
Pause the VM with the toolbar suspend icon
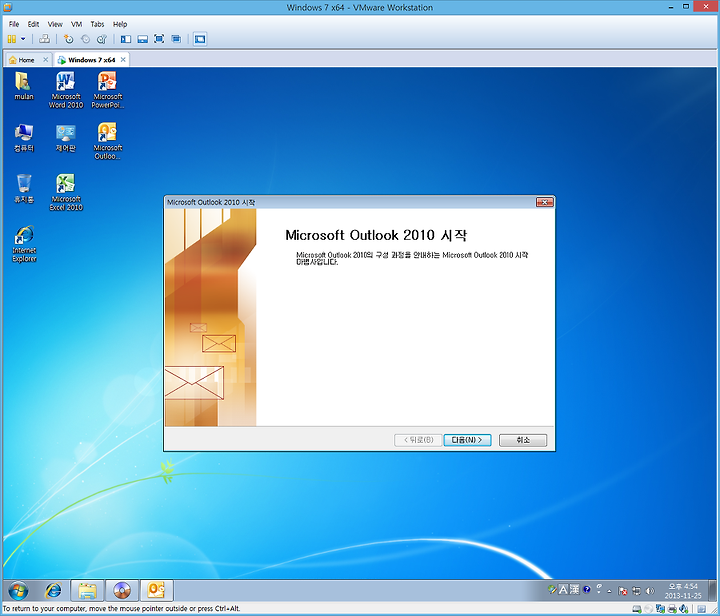pos(12,39)
